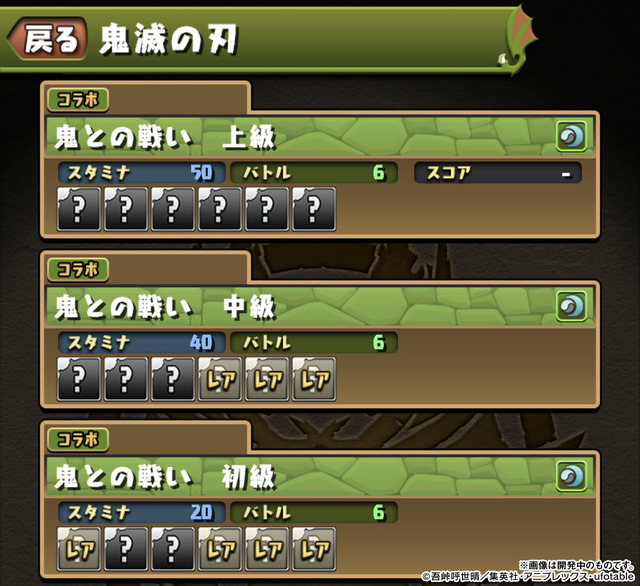640x586 pixels.
Task: Tap third unknown monster icon in 中級
Action: coord(173,379)
